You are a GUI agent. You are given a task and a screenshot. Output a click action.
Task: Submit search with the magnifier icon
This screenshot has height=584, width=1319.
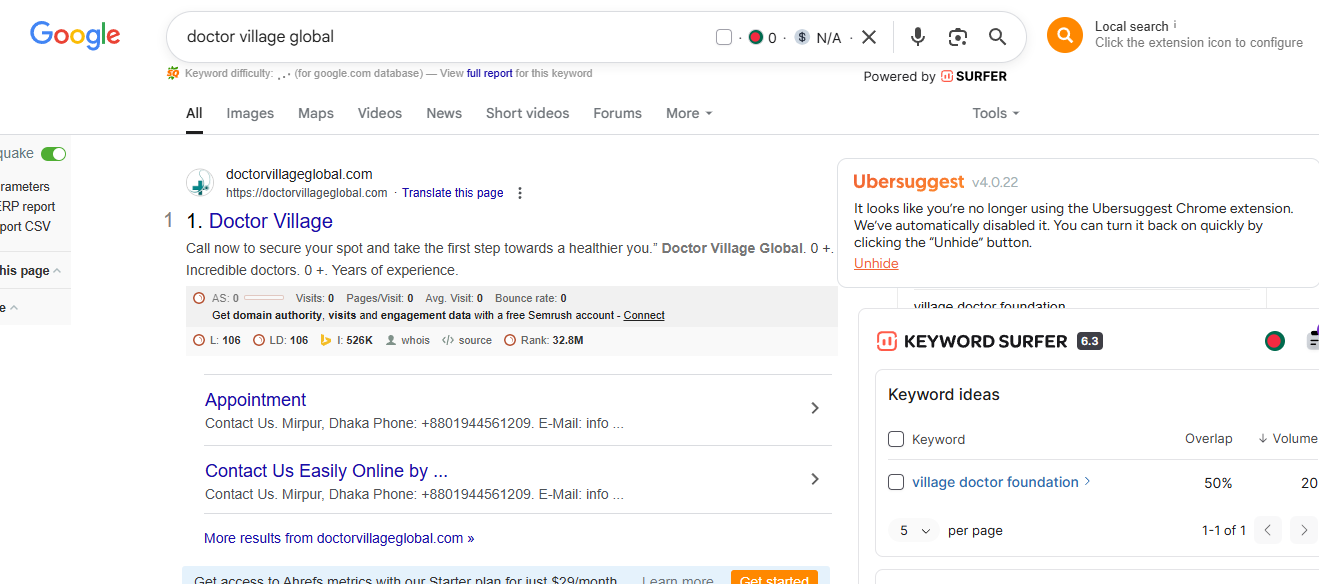click(x=997, y=37)
